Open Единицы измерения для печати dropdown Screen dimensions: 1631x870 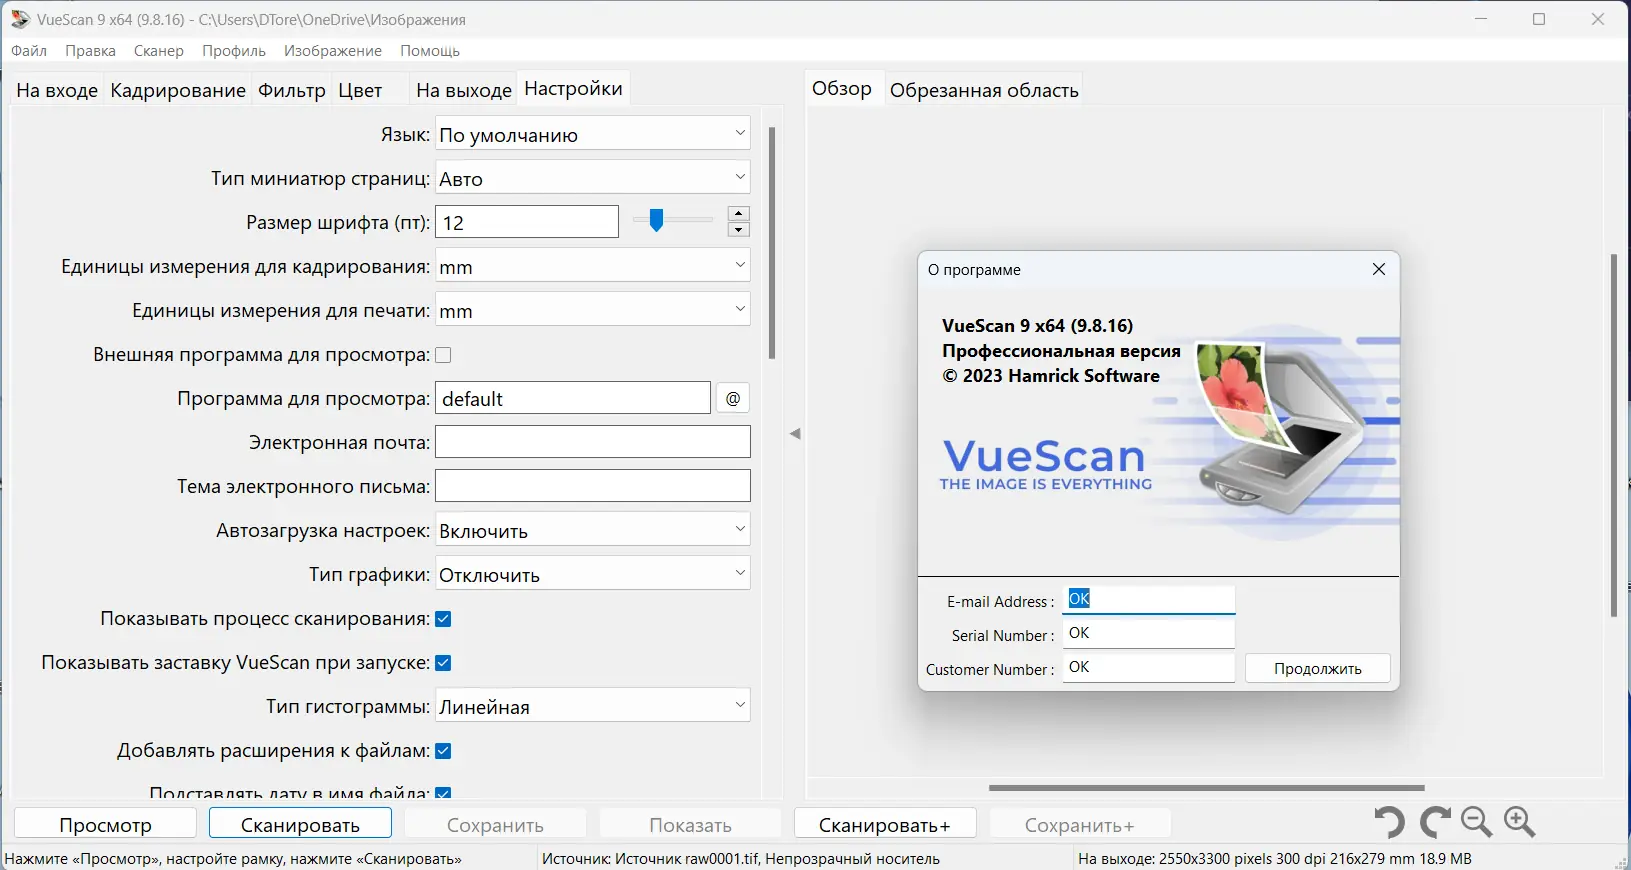click(x=593, y=310)
